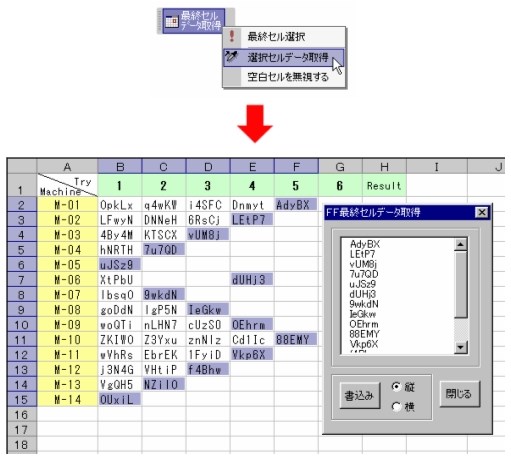Click the 閉じる button

point(459,394)
